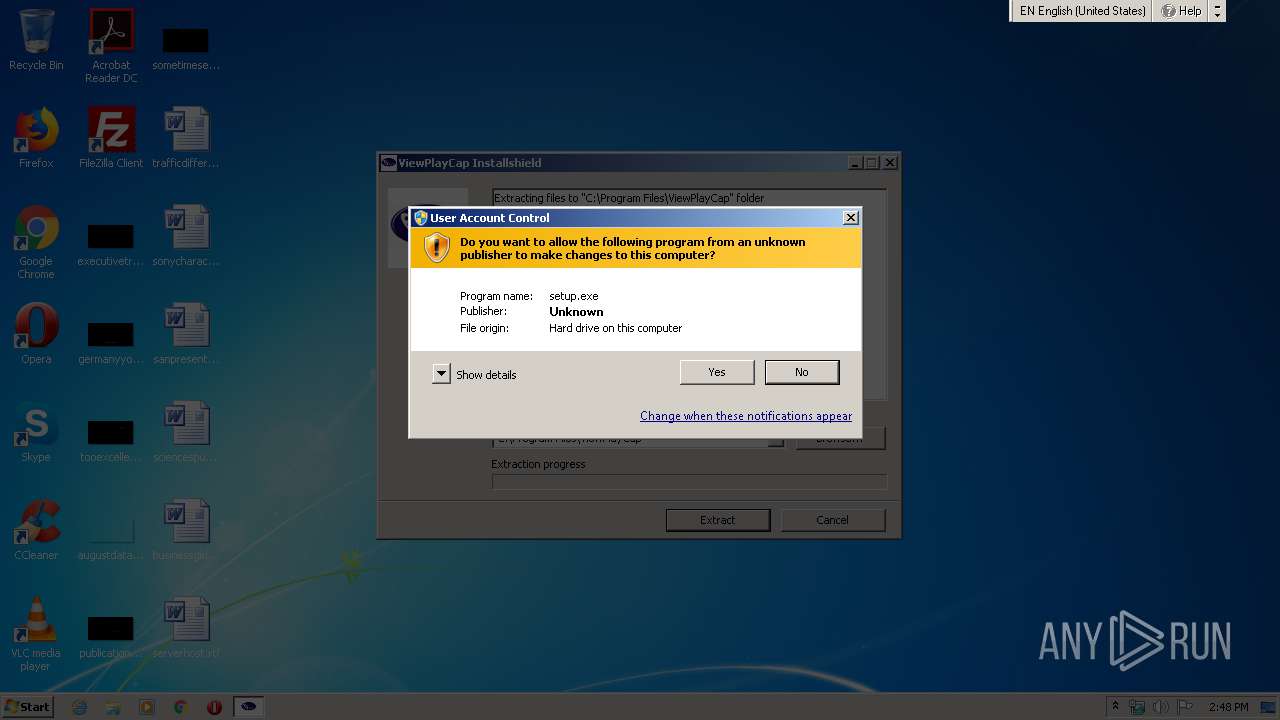
Task: Open Firefox desktop shortcut
Action: coord(36,138)
